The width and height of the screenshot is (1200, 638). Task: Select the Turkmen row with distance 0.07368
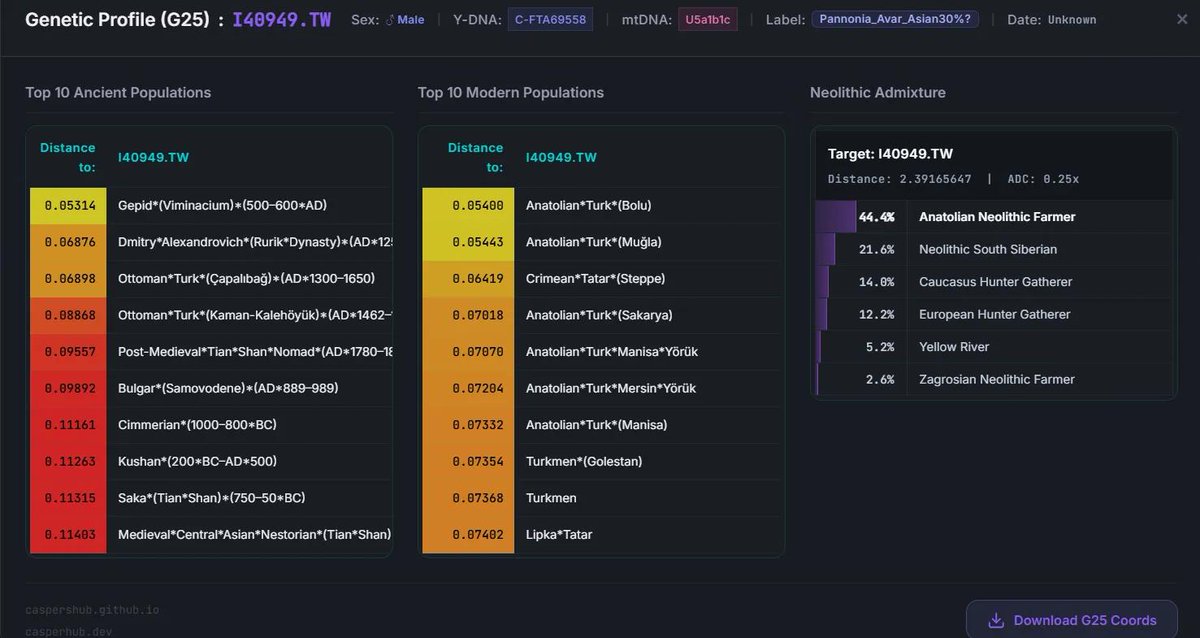pos(602,497)
